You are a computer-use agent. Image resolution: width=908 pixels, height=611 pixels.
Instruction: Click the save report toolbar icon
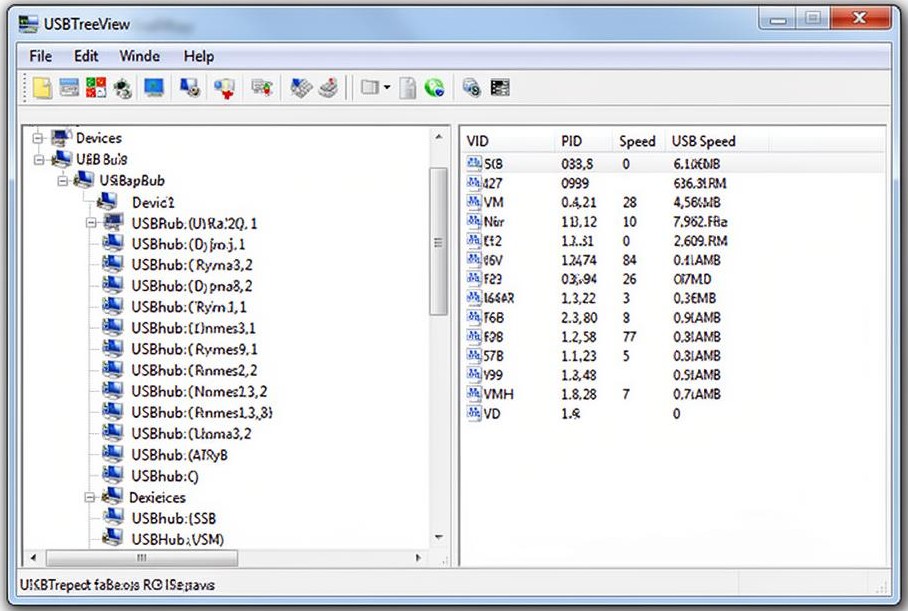click(x=68, y=87)
